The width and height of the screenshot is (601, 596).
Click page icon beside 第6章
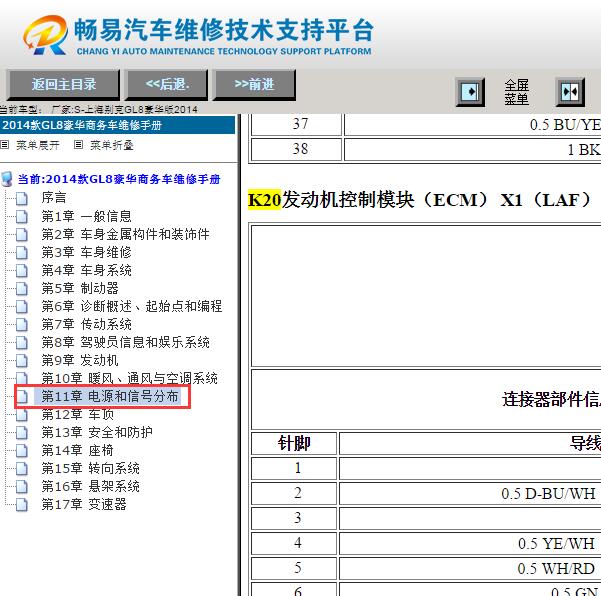click(22, 306)
